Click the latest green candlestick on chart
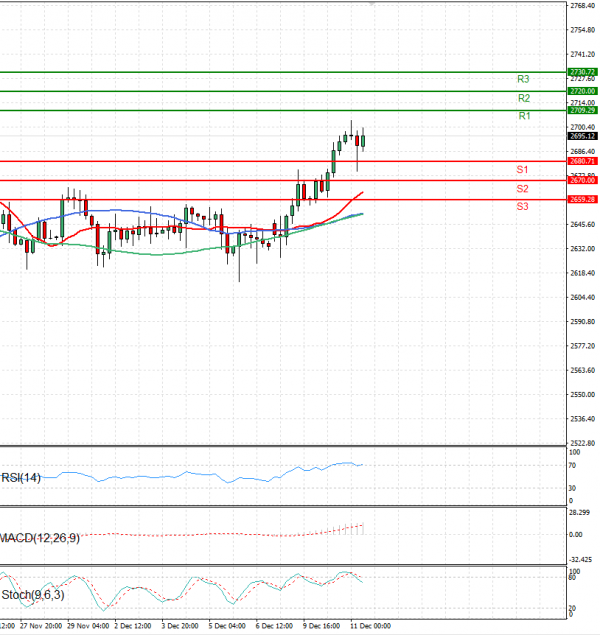The image size is (600, 635). click(363, 141)
